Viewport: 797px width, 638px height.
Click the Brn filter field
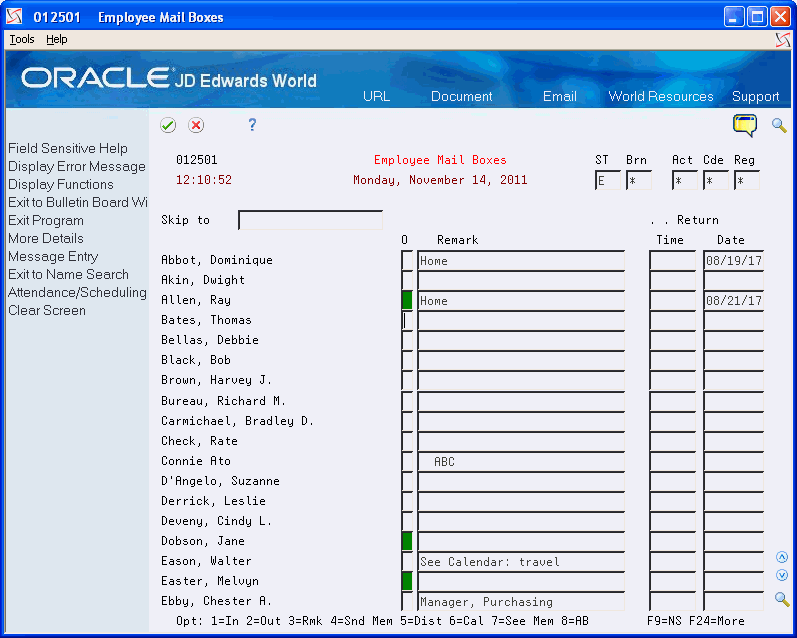point(639,180)
